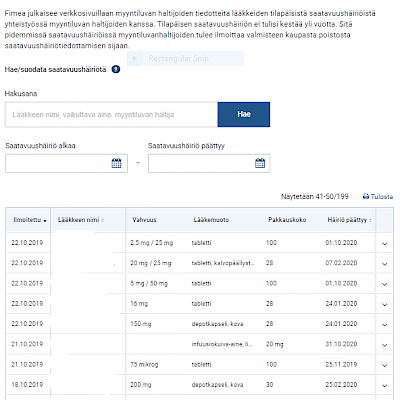Expand row with 5 mg / 50 mg
This screenshot has width=400, height=400.
point(385,284)
